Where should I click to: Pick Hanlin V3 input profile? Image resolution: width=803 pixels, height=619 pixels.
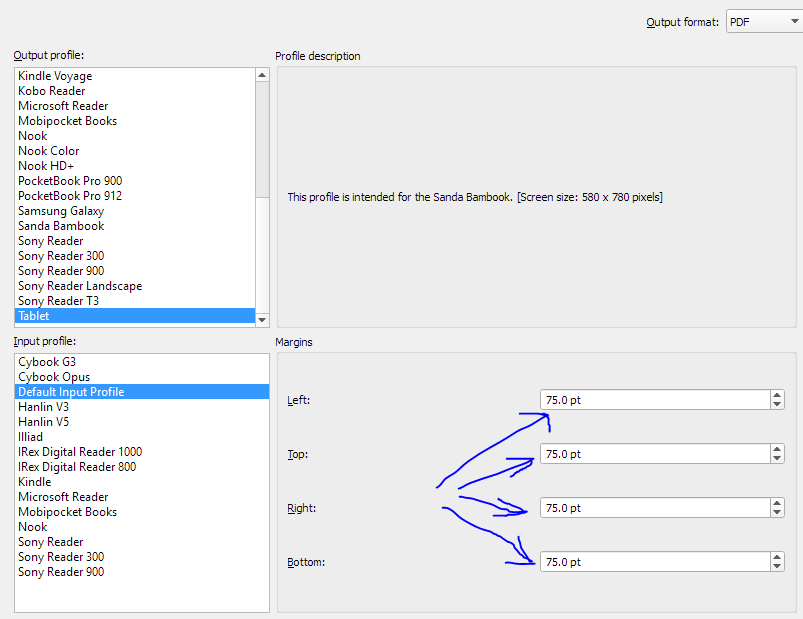[x=142, y=407]
